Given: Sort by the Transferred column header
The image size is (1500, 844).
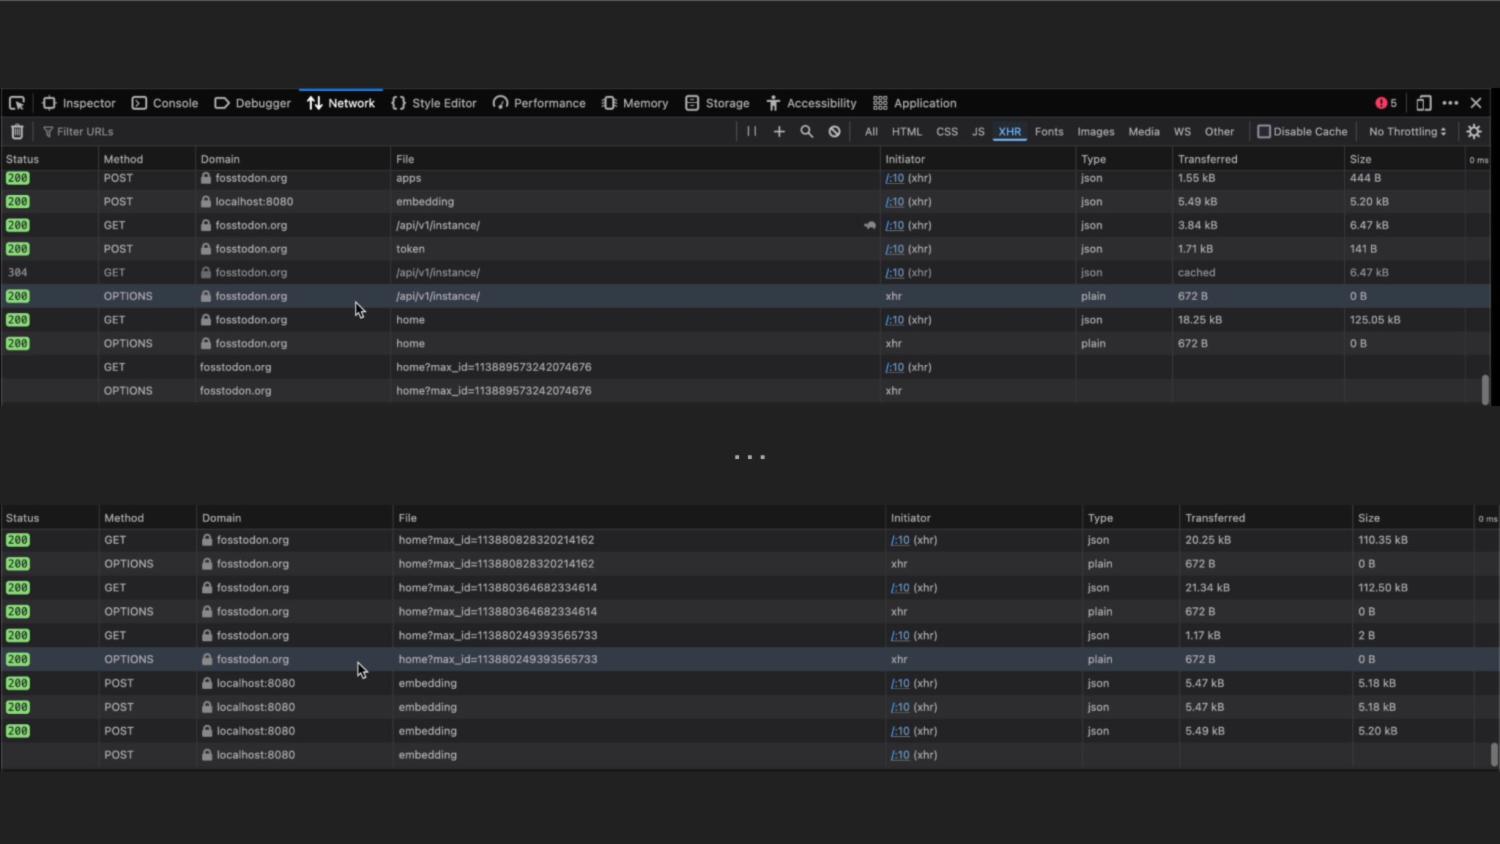Looking at the screenshot, I should (x=1207, y=159).
